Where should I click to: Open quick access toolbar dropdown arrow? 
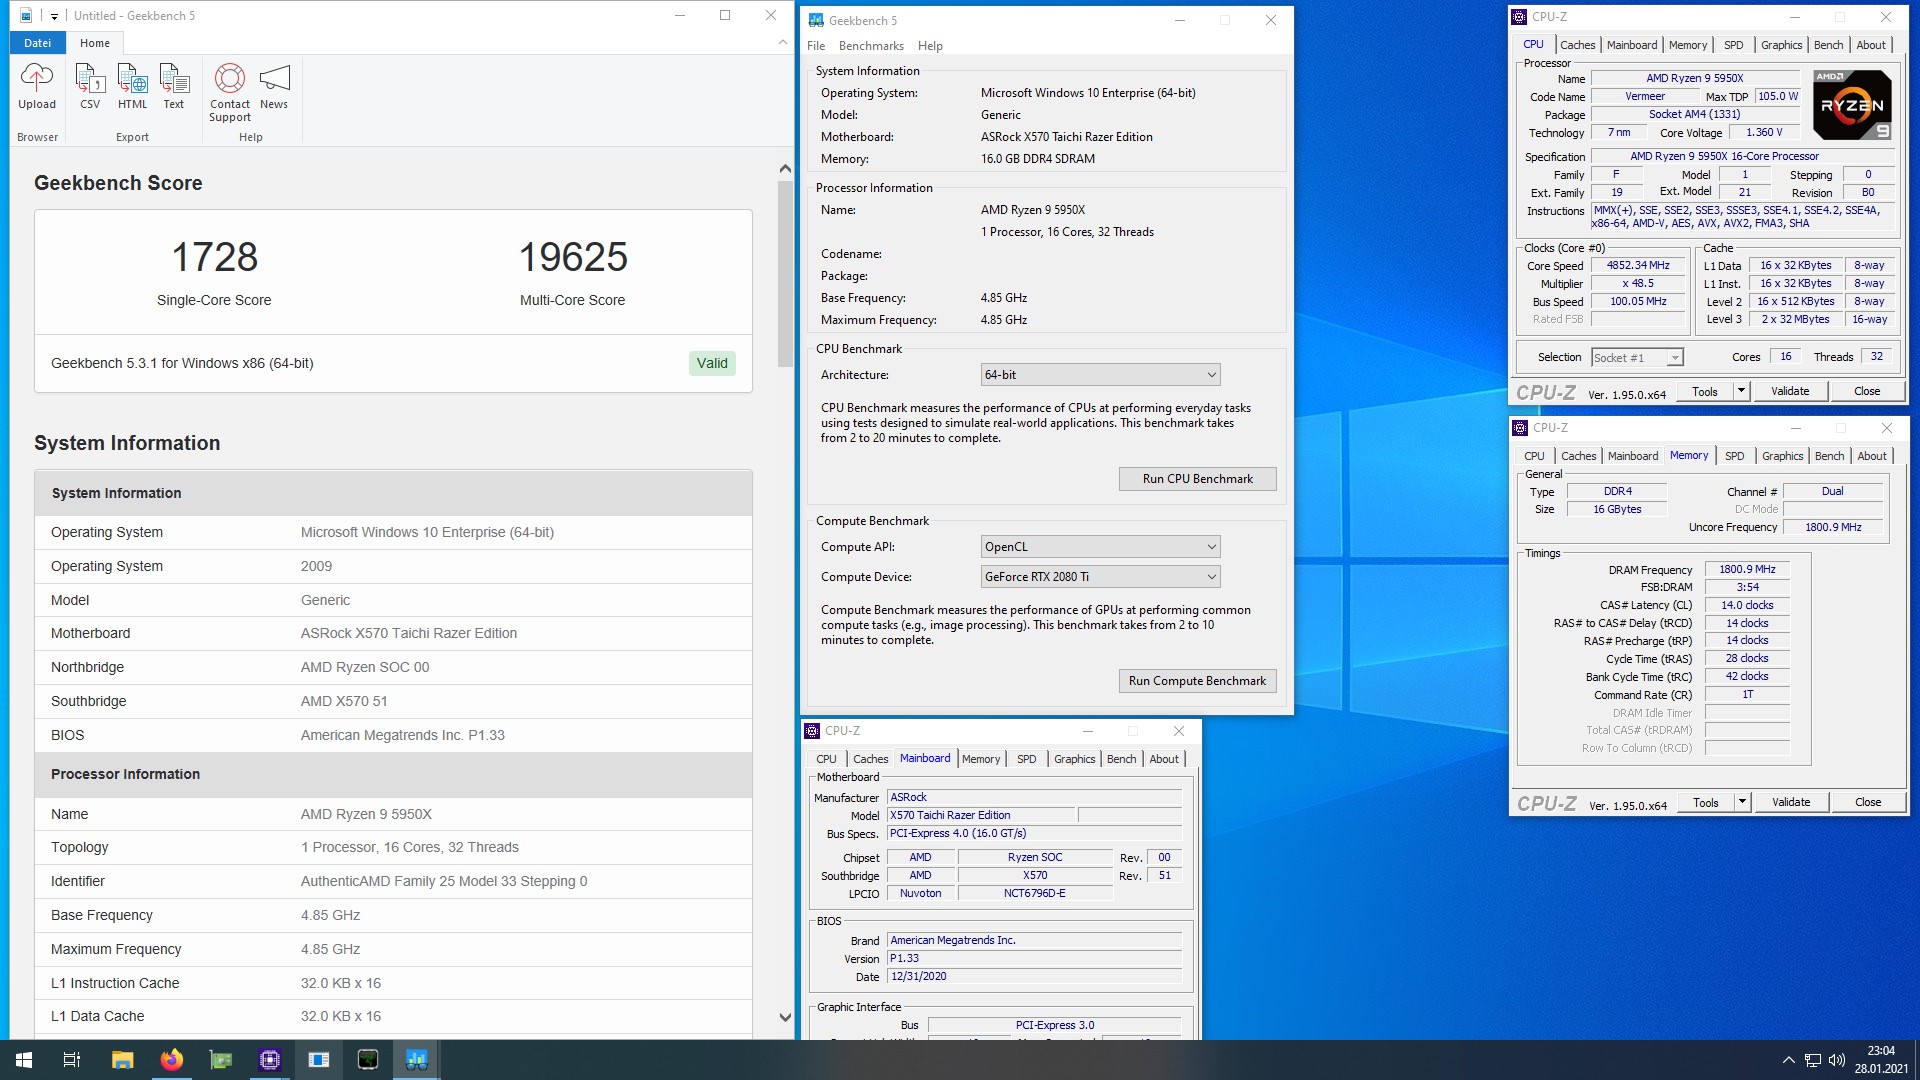(54, 16)
